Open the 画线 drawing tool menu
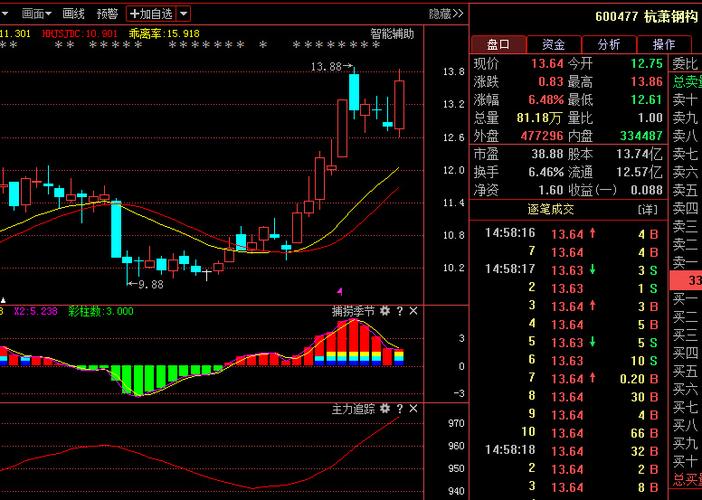702x500 pixels. [73, 14]
